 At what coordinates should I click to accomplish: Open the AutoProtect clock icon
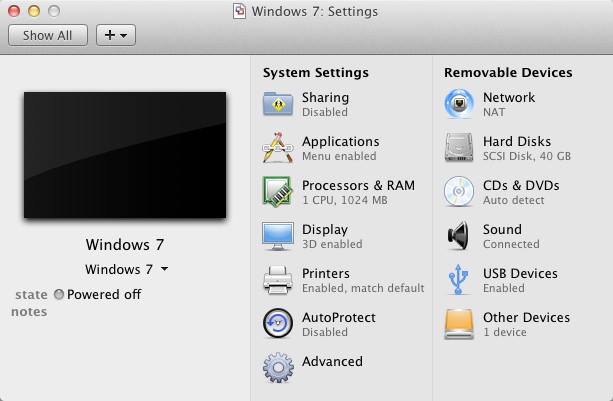(x=278, y=323)
